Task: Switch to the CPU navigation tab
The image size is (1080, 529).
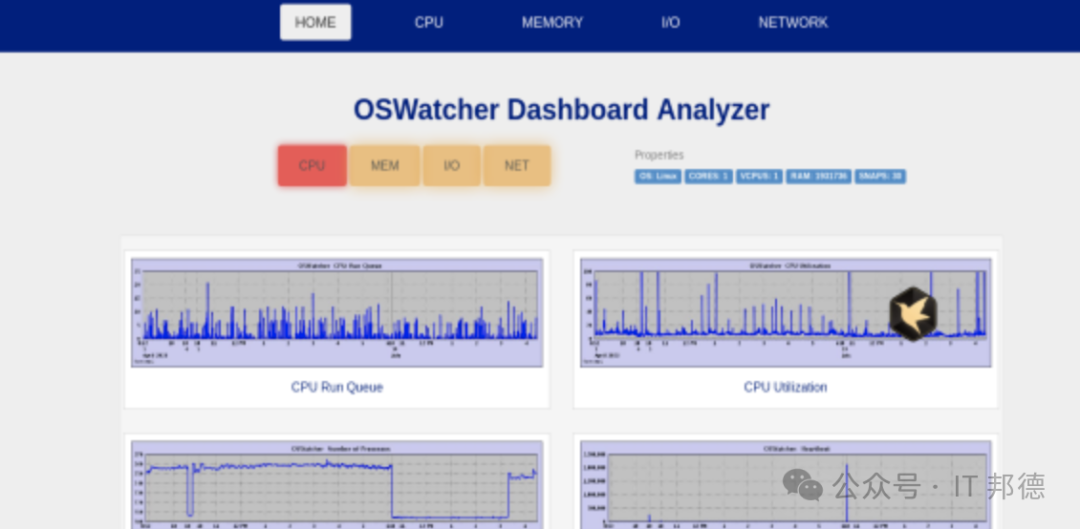Action: [x=428, y=22]
